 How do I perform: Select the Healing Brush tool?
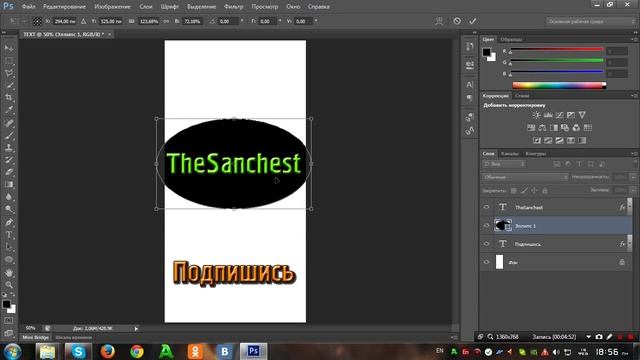(9, 123)
